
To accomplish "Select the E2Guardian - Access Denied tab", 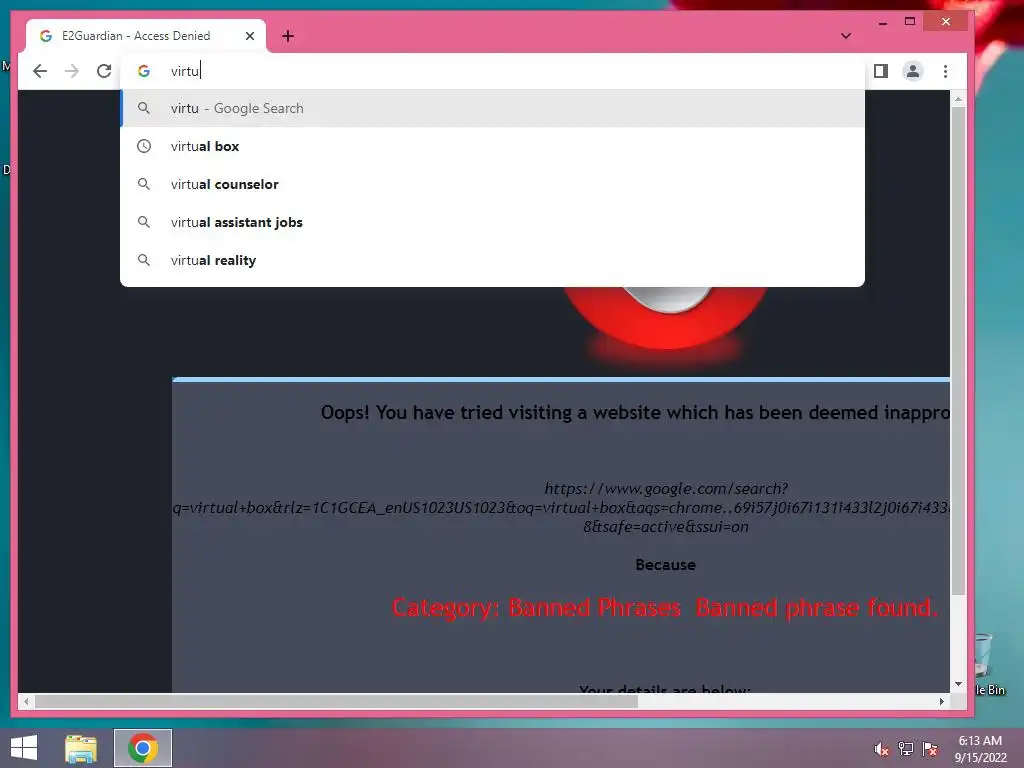I will point(146,36).
